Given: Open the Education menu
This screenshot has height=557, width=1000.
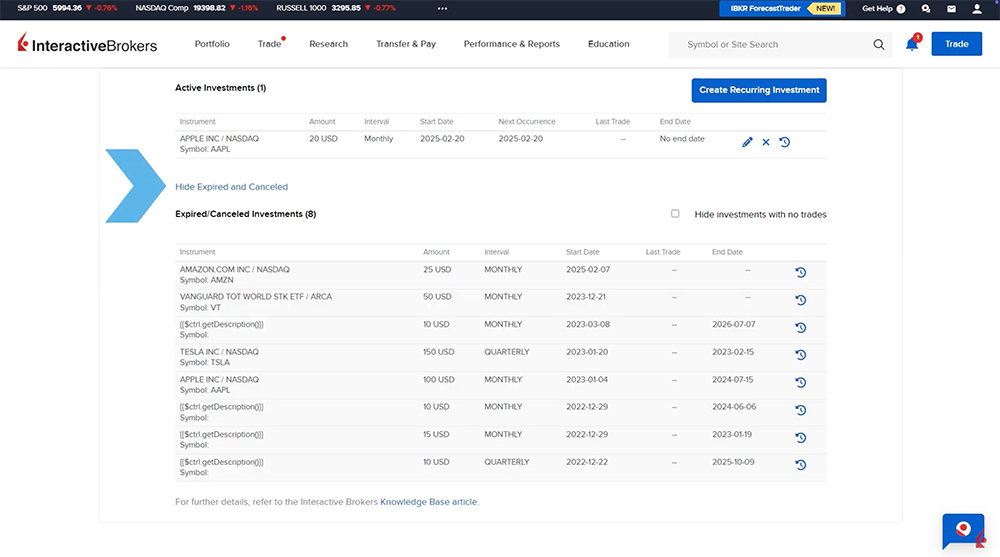Looking at the screenshot, I should pyautogui.click(x=608, y=44).
